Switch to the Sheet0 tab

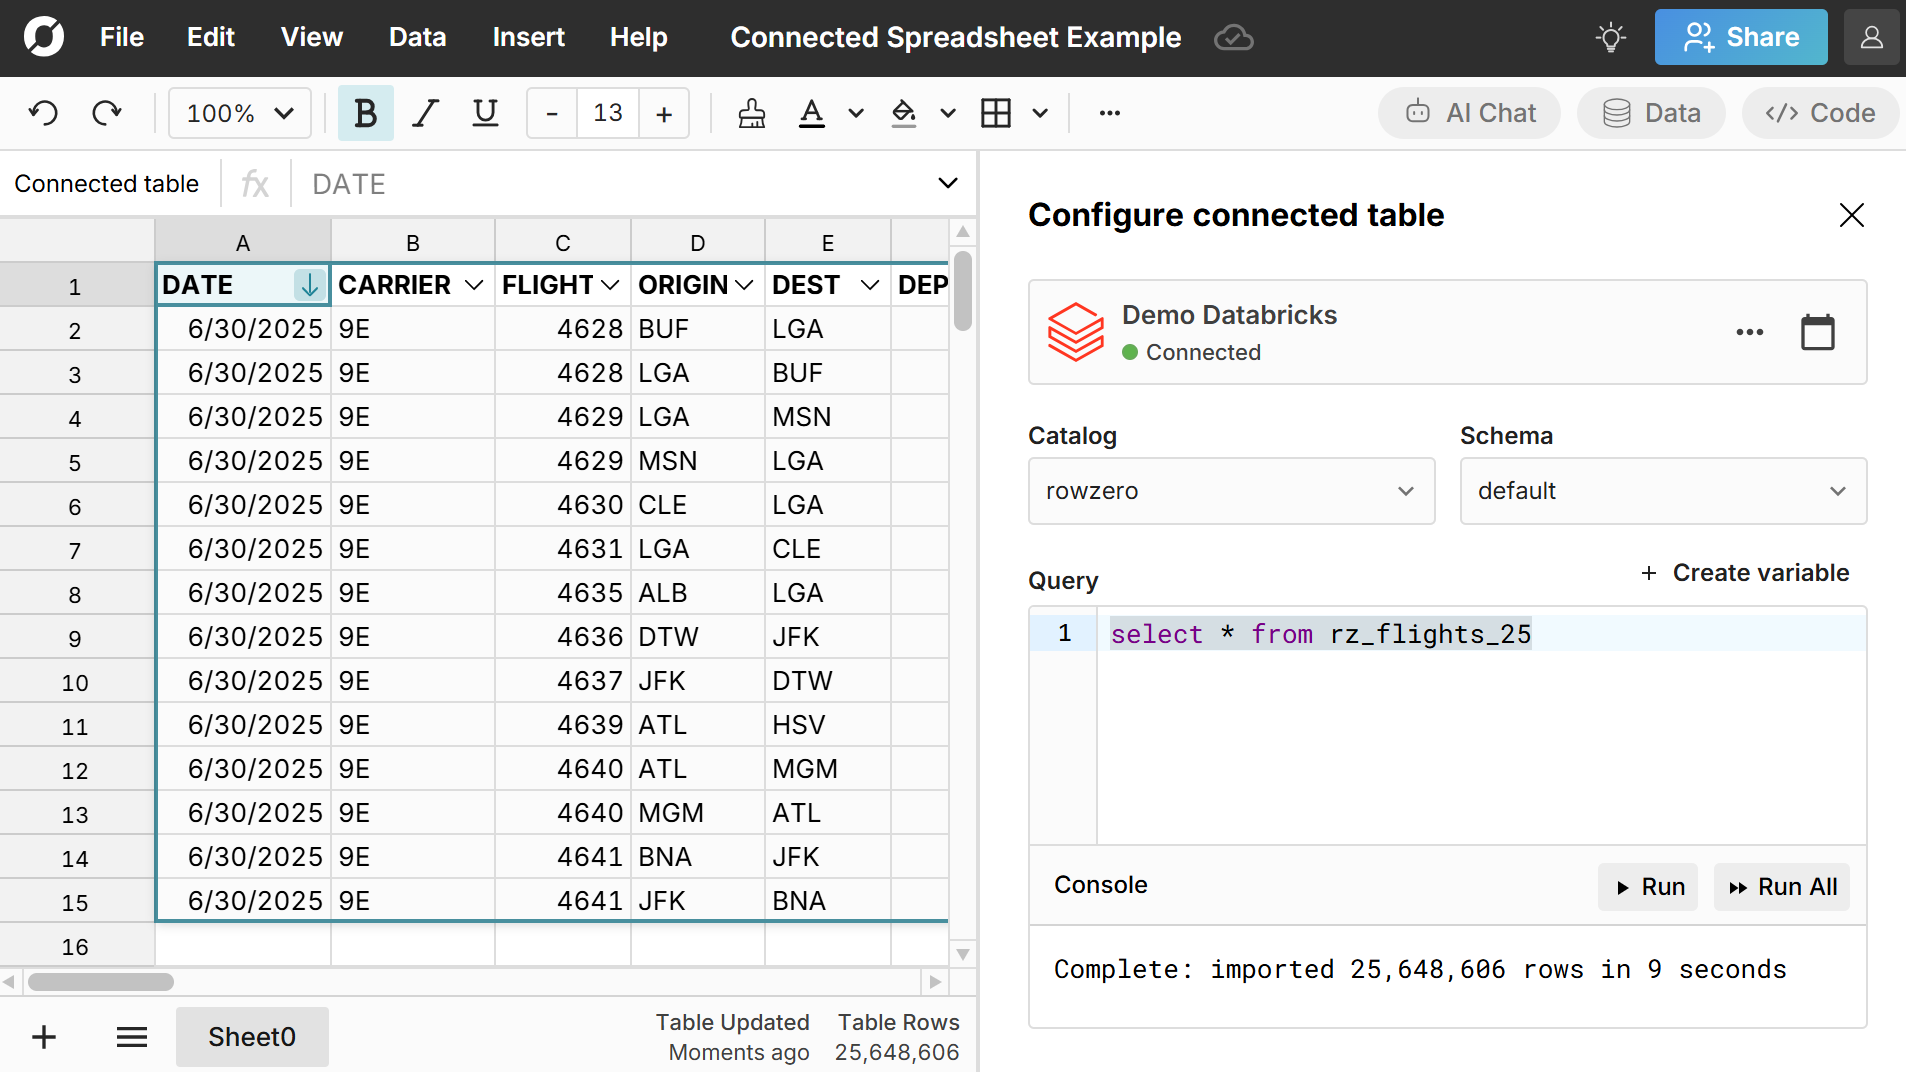[x=252, y=1037]
